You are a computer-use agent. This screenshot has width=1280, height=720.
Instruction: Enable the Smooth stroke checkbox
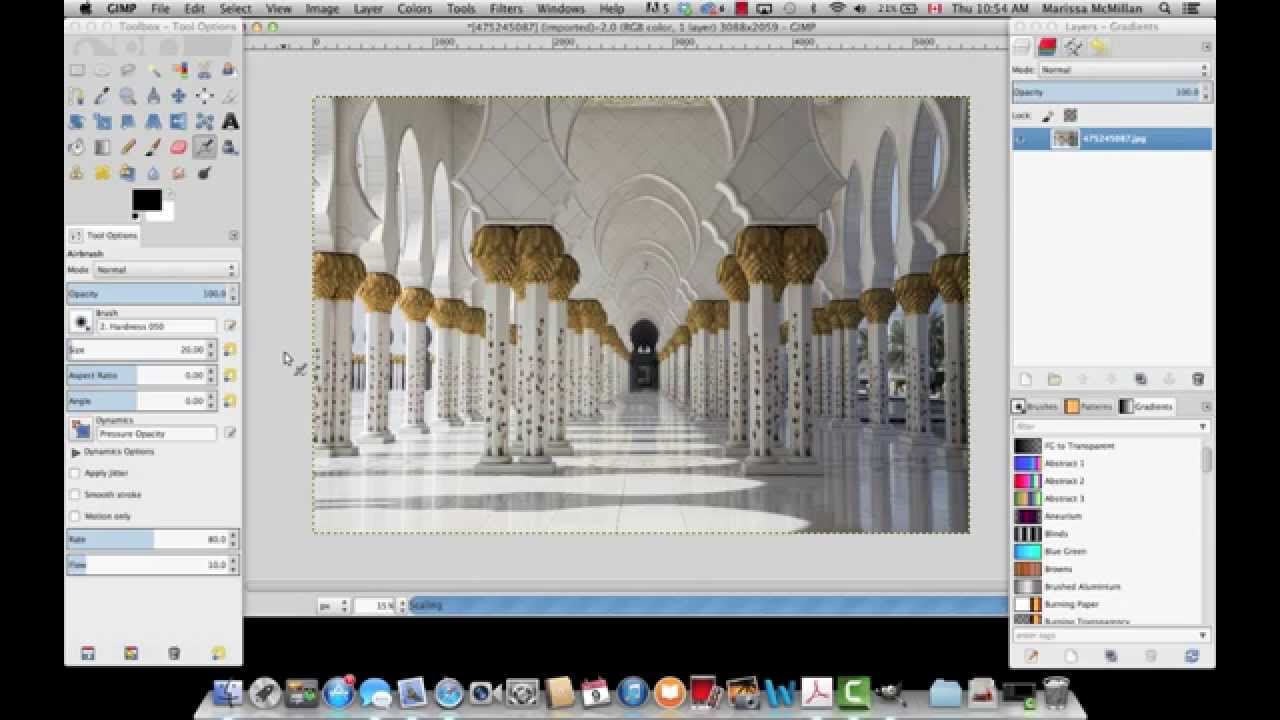click(x=75, y=494)
